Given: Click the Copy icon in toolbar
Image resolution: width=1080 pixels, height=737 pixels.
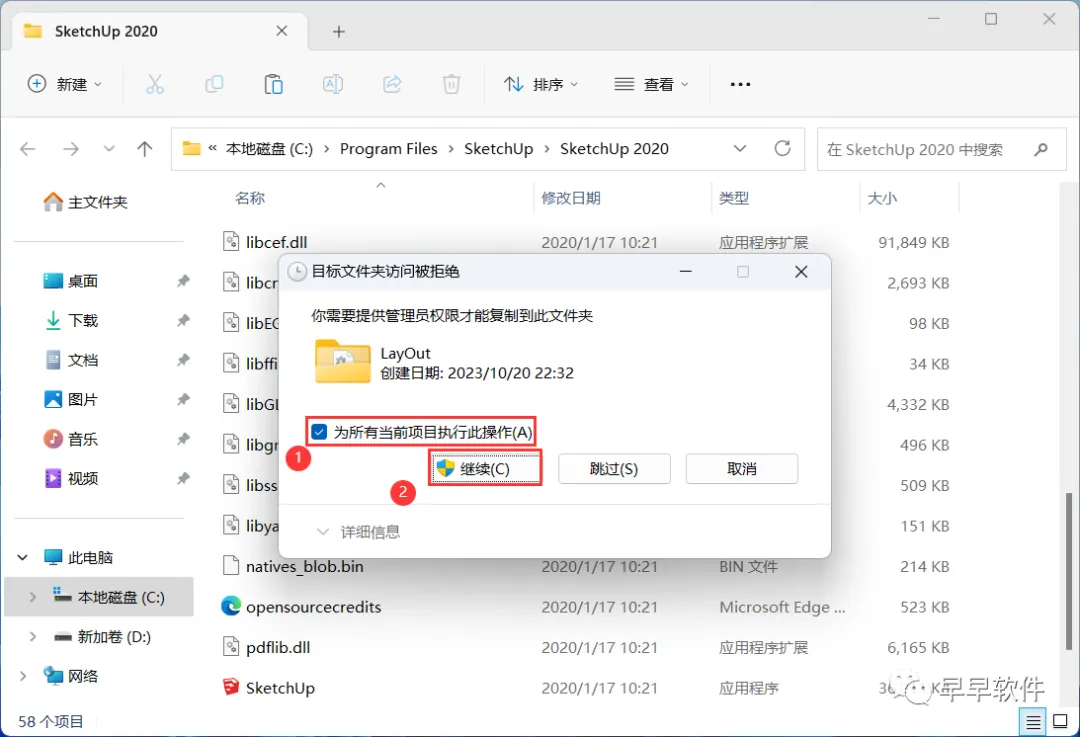Looking at the screenshot, I should pos(214,84).
